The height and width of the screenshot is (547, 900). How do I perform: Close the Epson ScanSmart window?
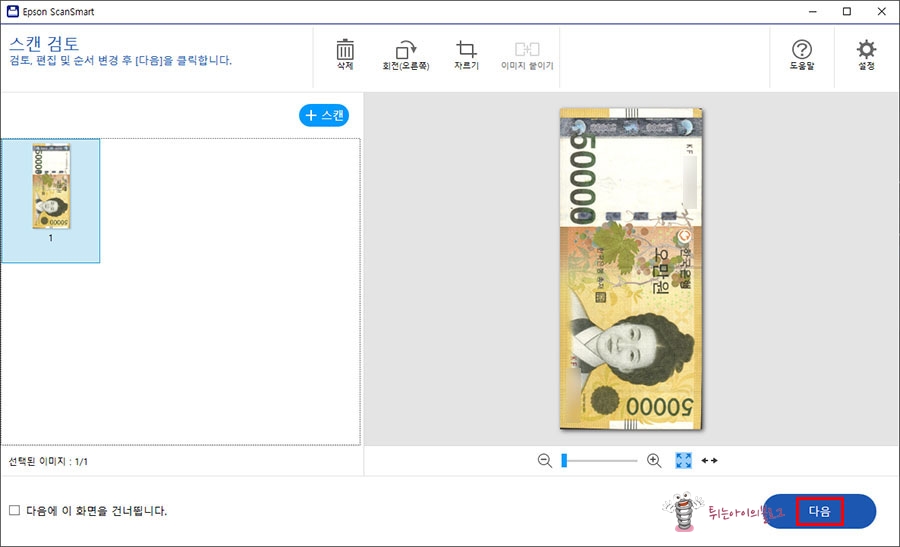coord(882,11)
